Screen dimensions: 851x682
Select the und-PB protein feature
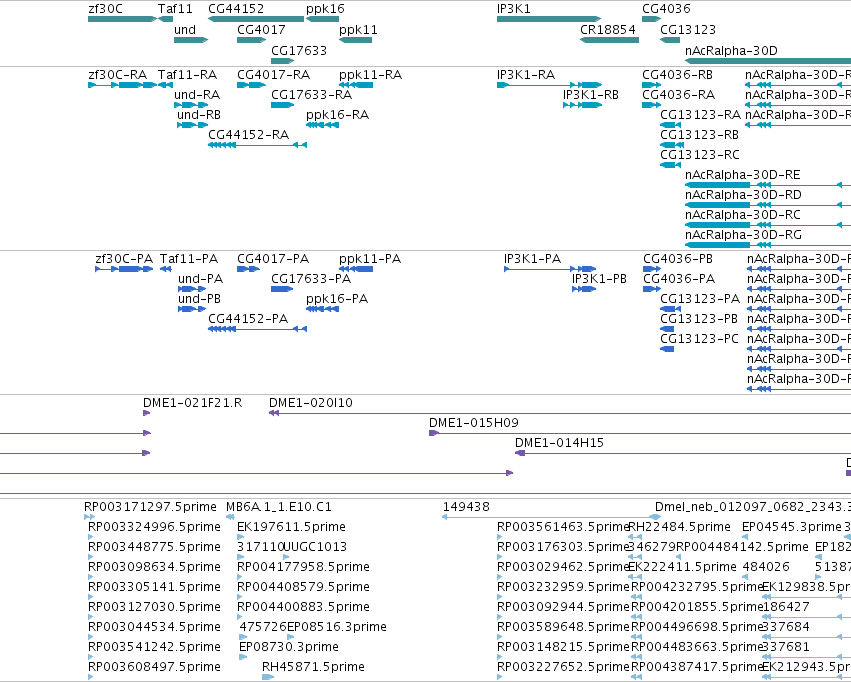(192, 309)
